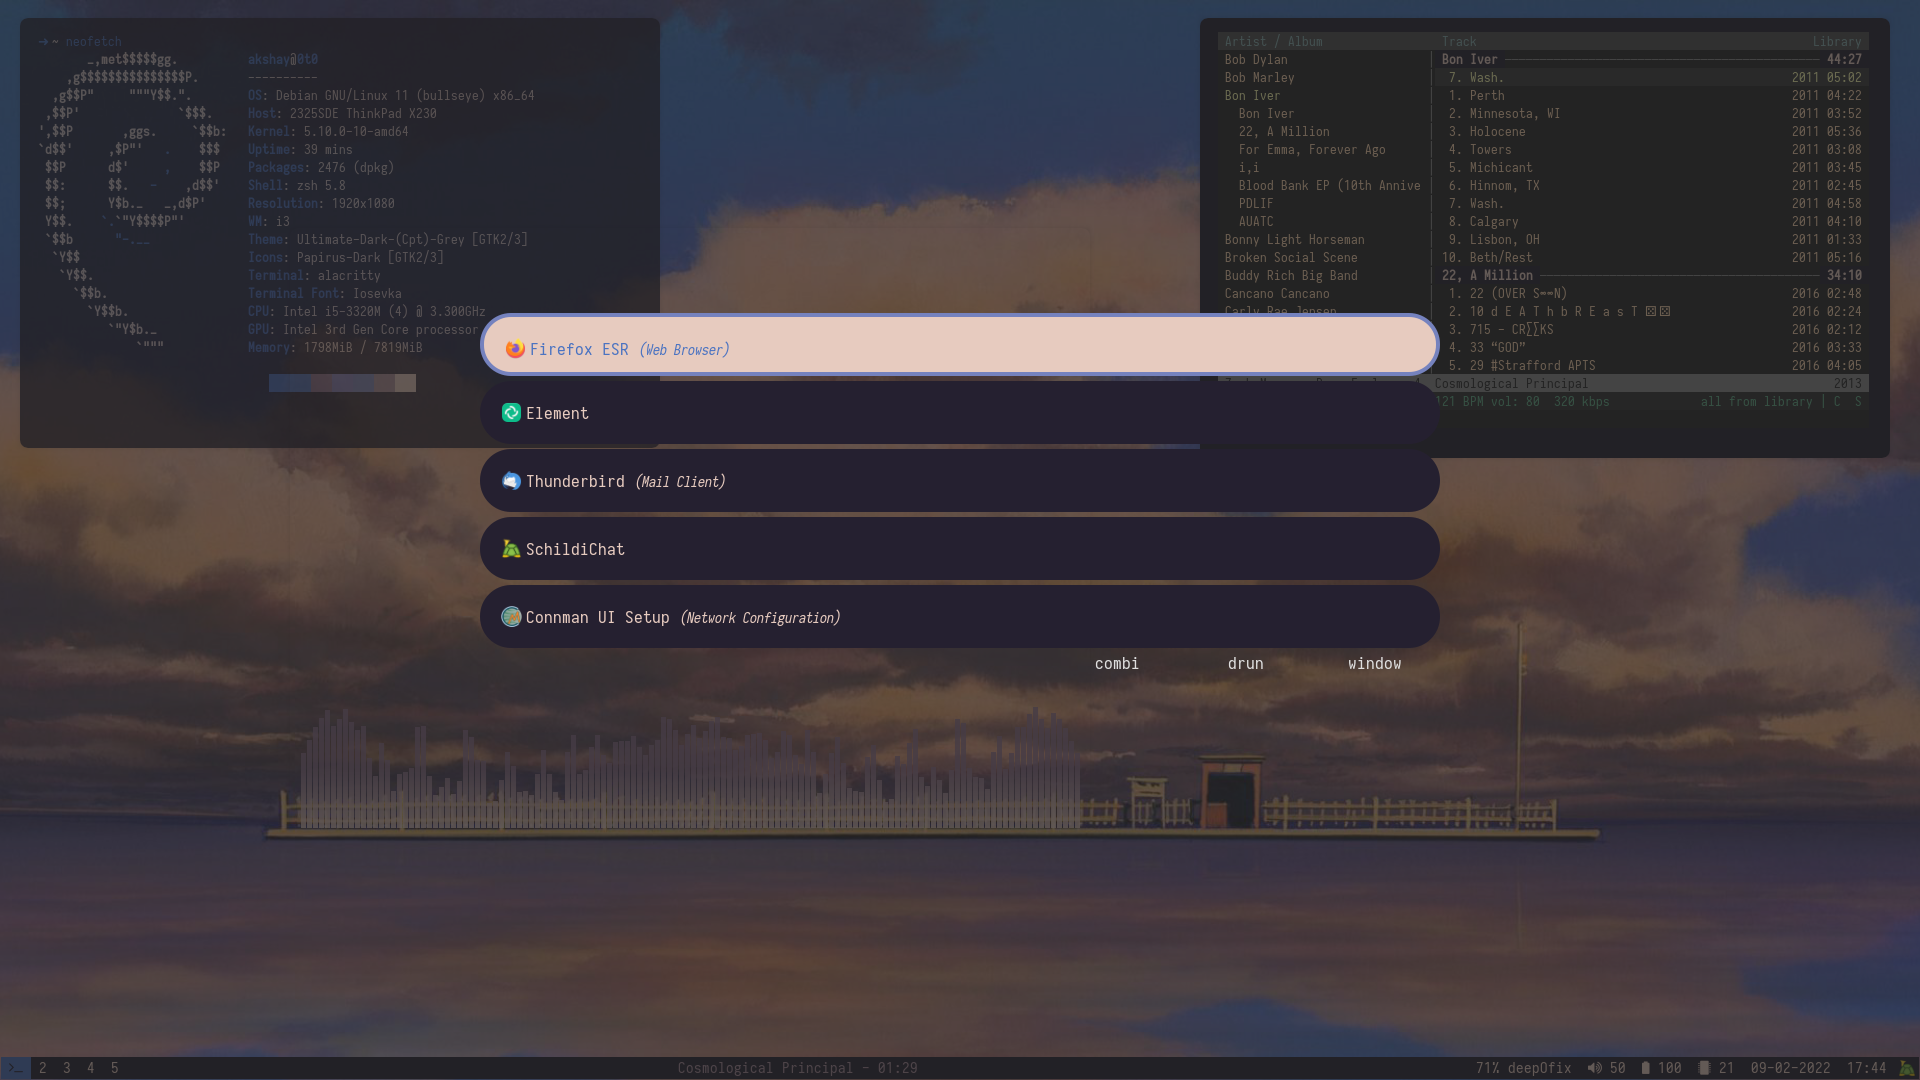Go to workspace 5 in the bar
The width and height of the screenshot is (1920, 1080).
point(115,1068)
